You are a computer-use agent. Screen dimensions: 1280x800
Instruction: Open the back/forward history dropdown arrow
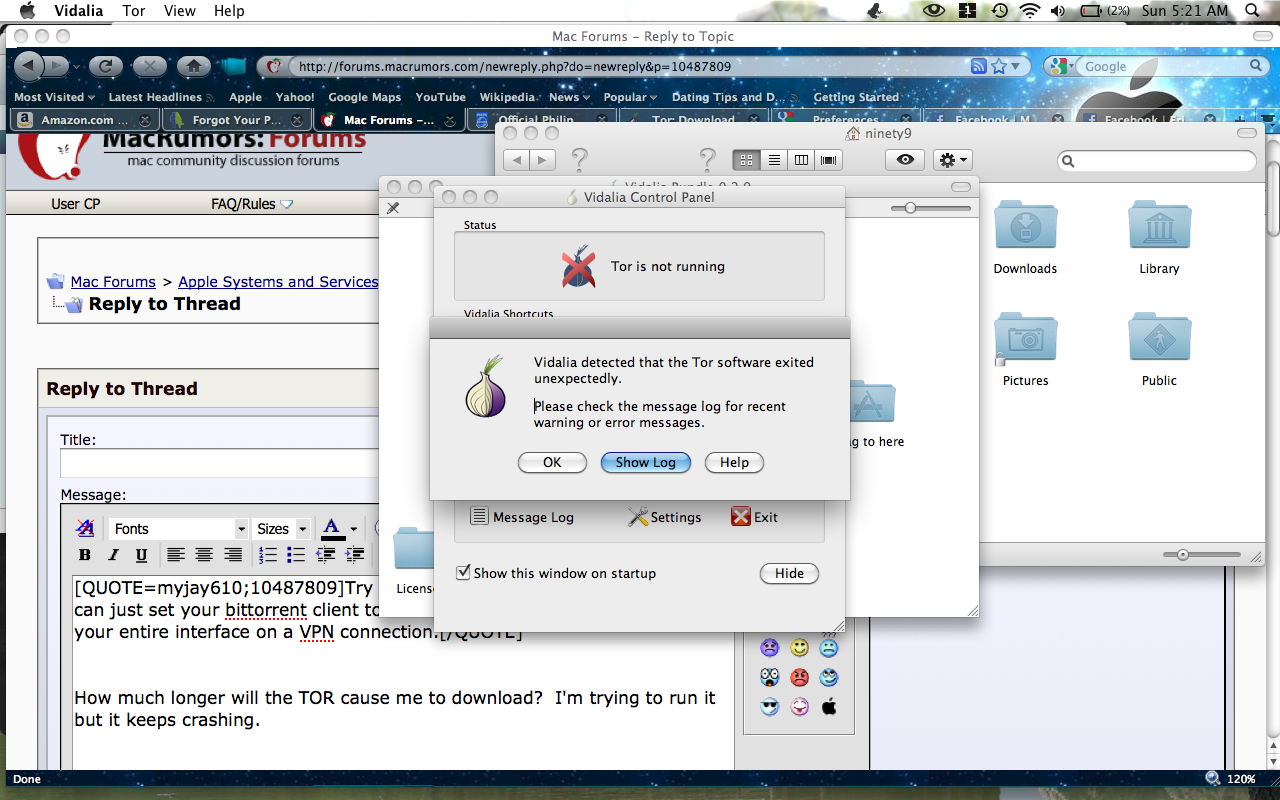point(78,66)
